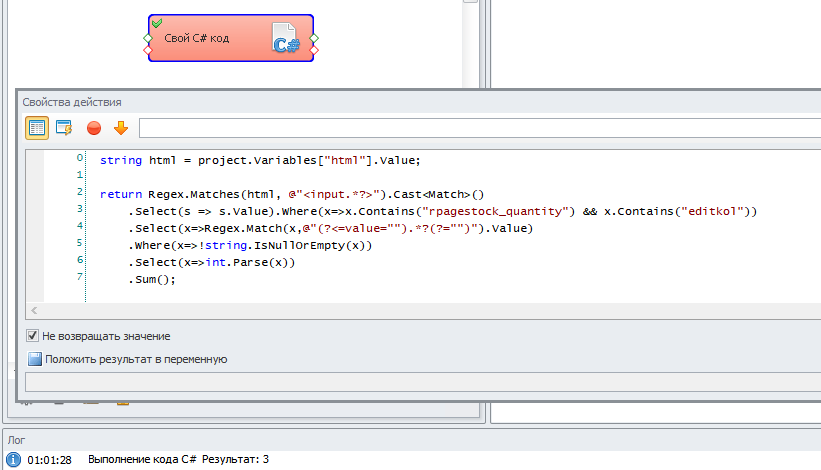Select the Свой C# код action block label
This screenshot has width=821, height=470.
(x=197, y=38)
